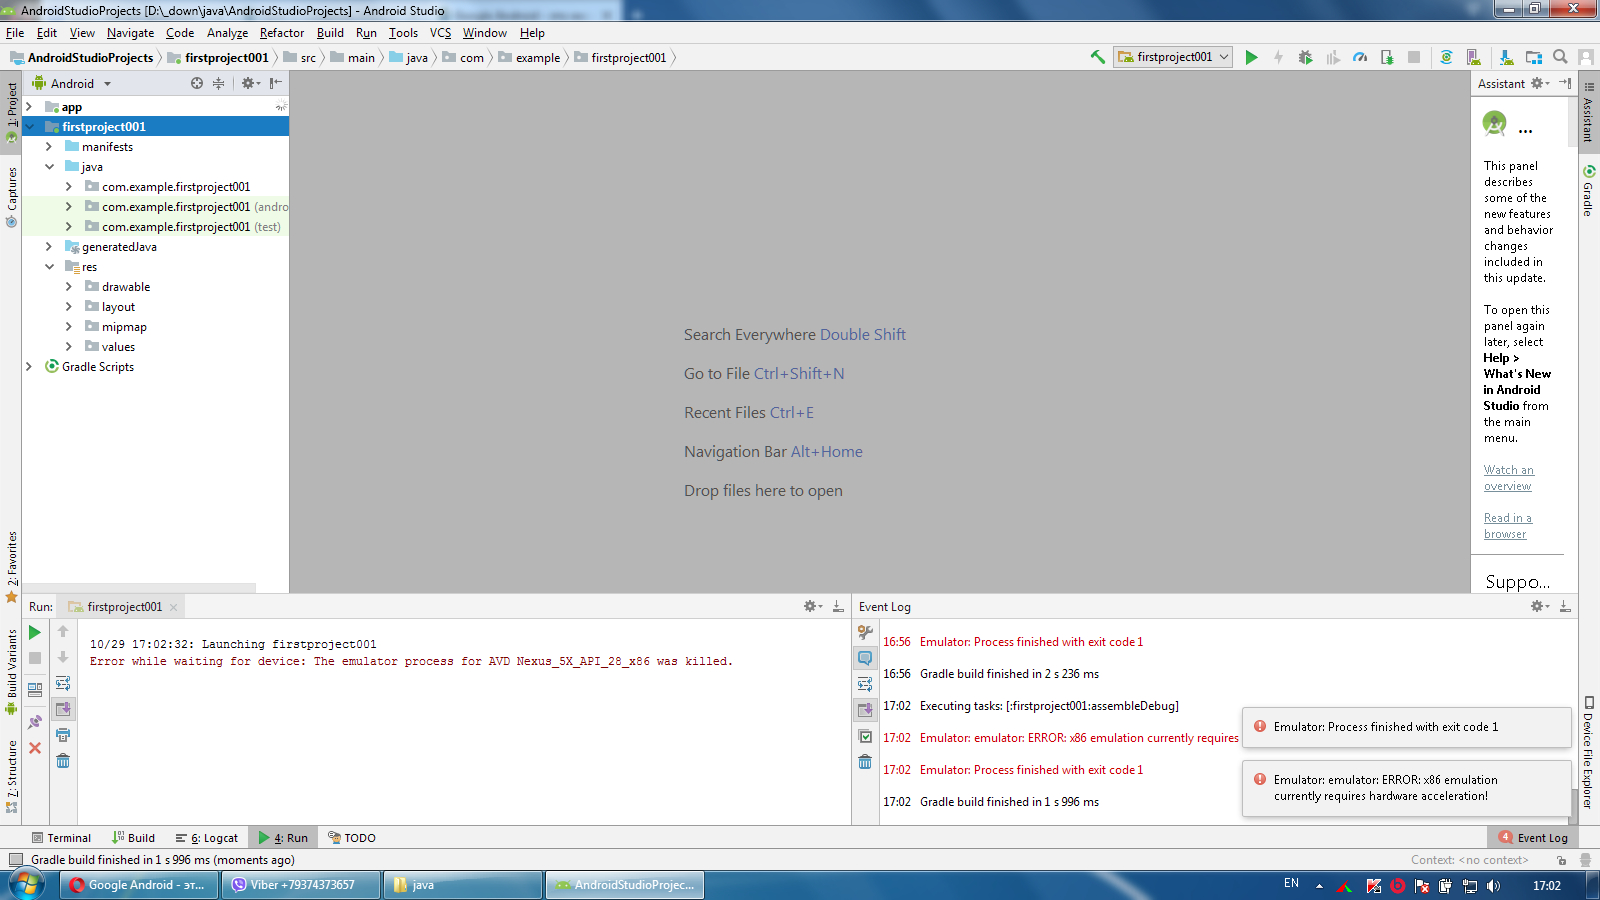Click the red Close X in Run panel
Image resolution: width=1600 pixels, height=900 pixels.
pyautogui.click(x=35, y=748)
